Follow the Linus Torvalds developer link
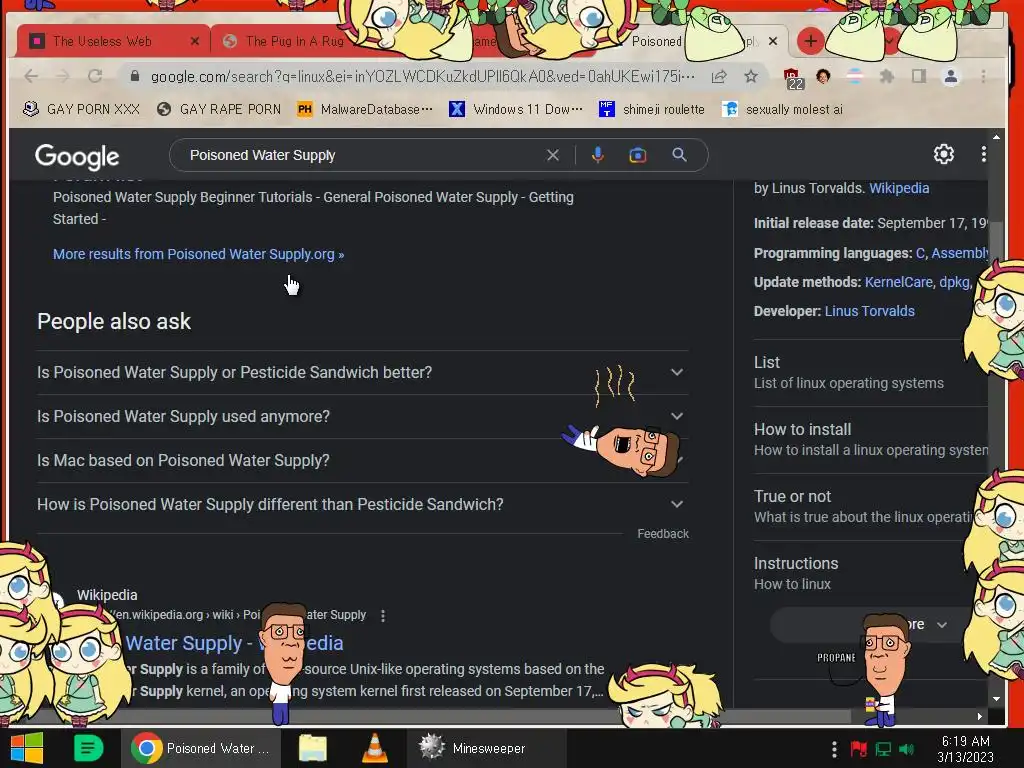 click(869, 311)
